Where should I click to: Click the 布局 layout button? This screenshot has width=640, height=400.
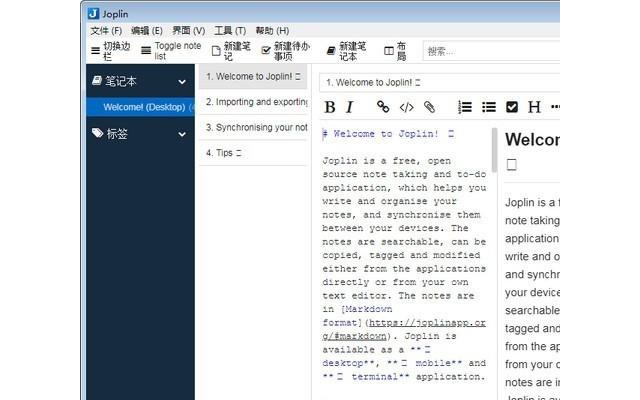(x=395, y=51)
